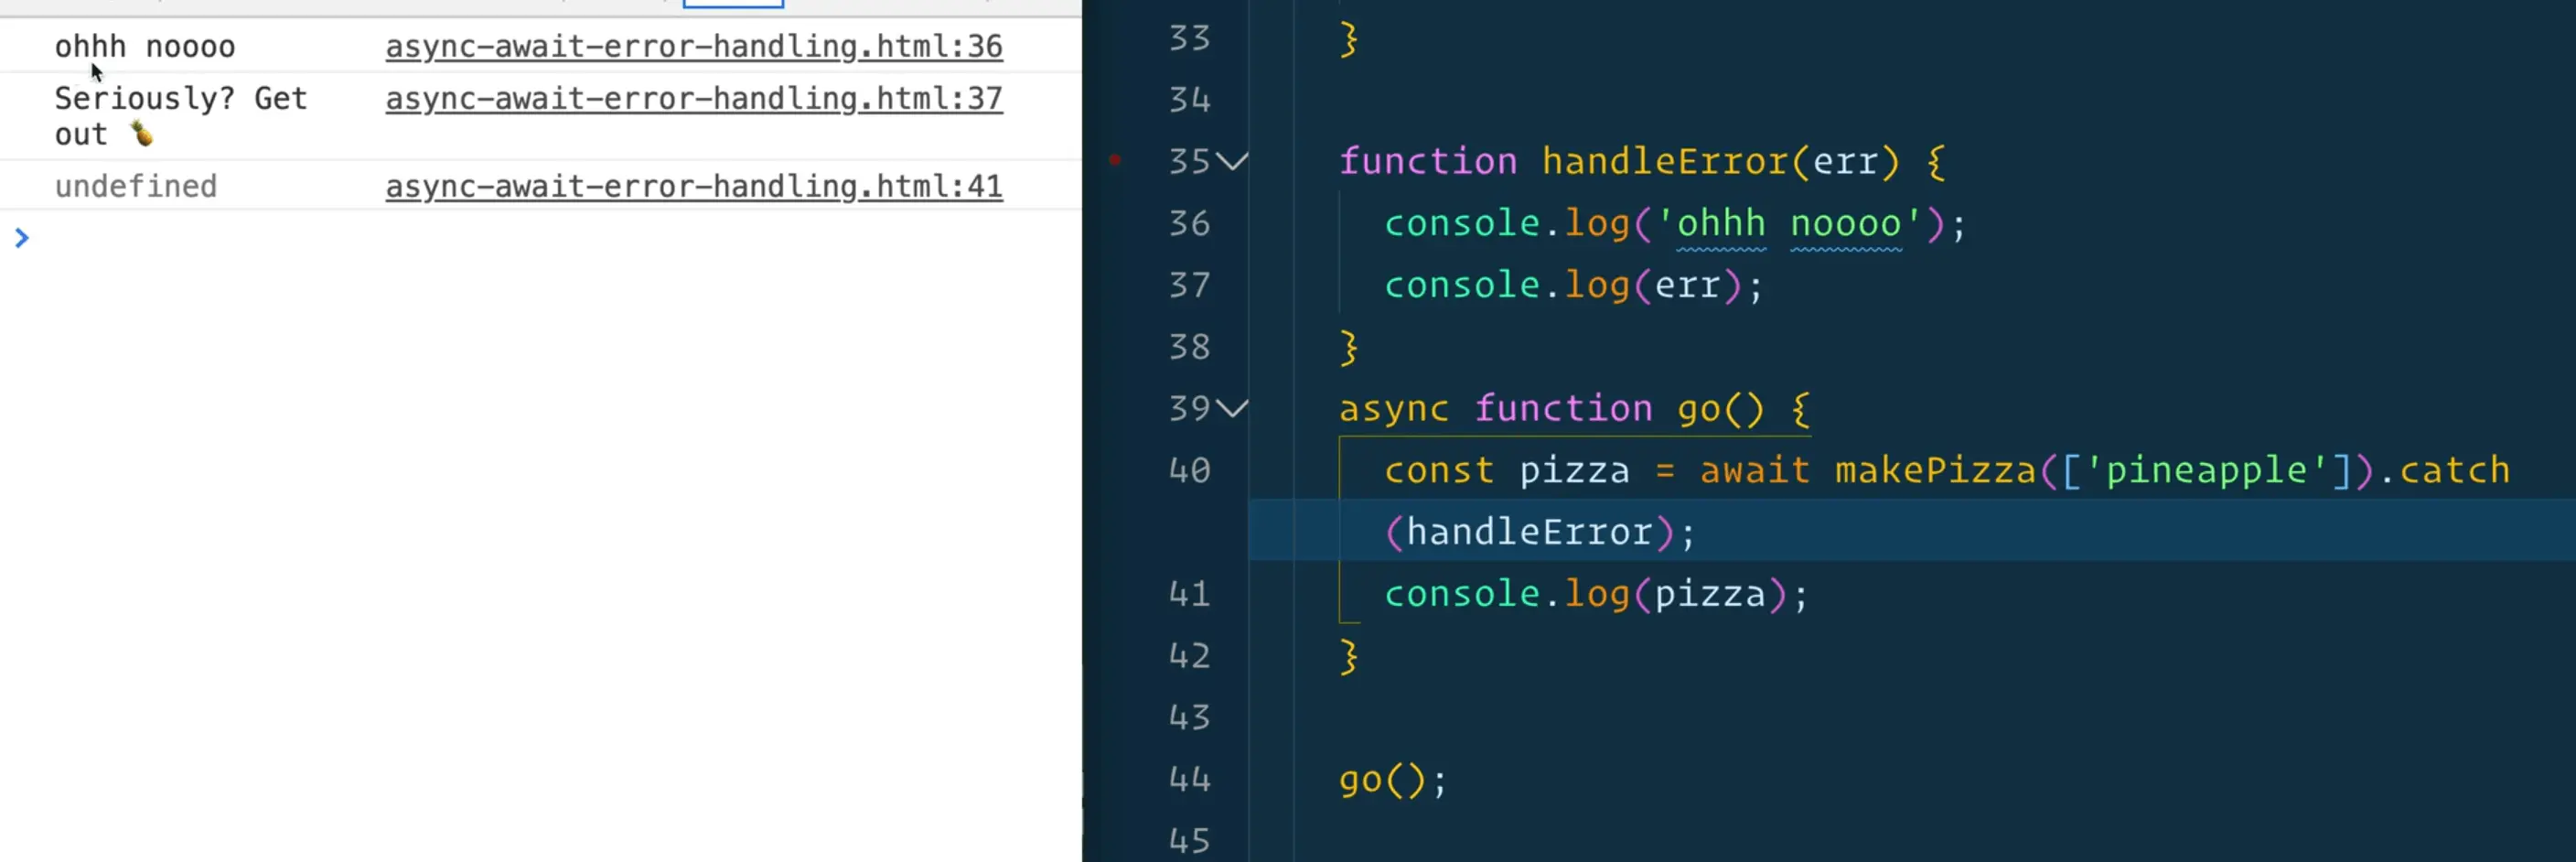Image resolution: width=2576 pixels, height=862 pixels.
Task: Click the console prompt chevron arrow
Action: tap(22, 238)
